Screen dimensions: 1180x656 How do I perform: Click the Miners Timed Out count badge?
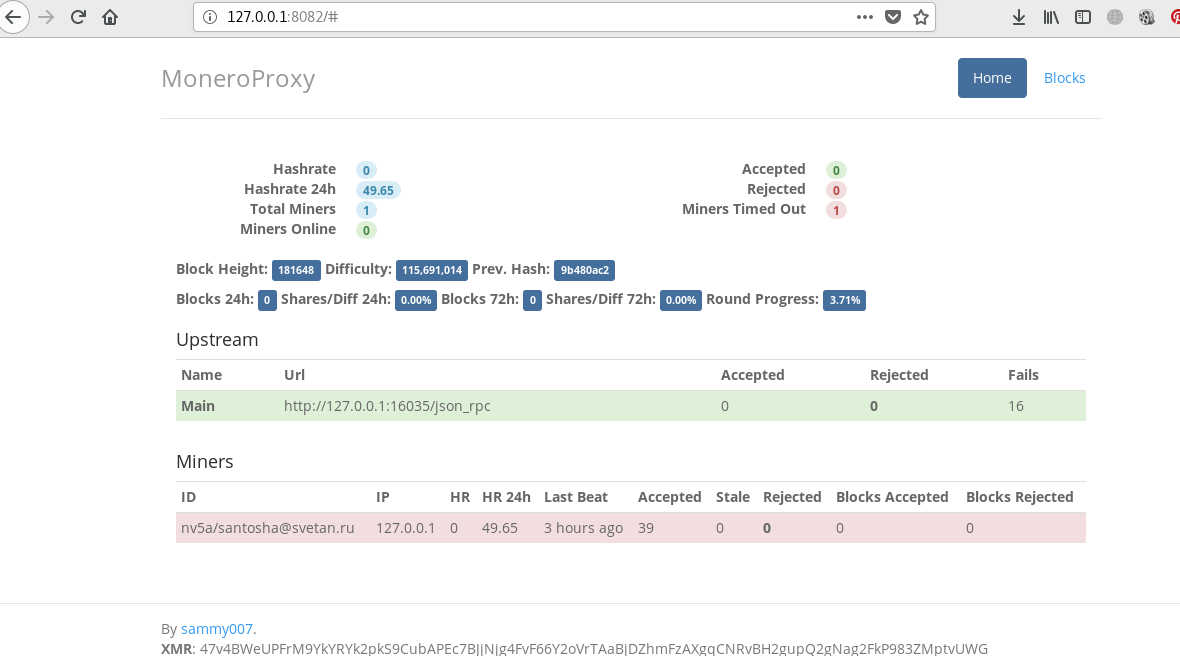[x=835, y=210]
